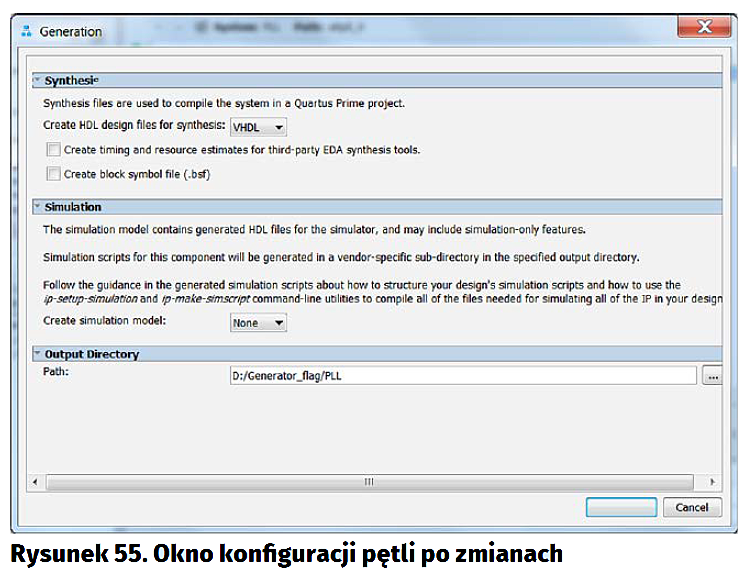Collapse the Simulation section triangle
This screenshot has height=581, width=749.
pos(37,207)
